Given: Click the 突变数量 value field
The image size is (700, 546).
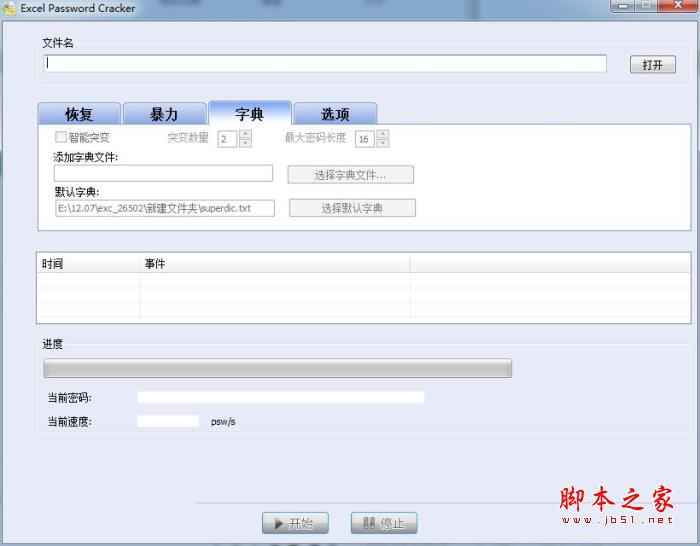Looking at the screenshot, I should tap(227, 139).
